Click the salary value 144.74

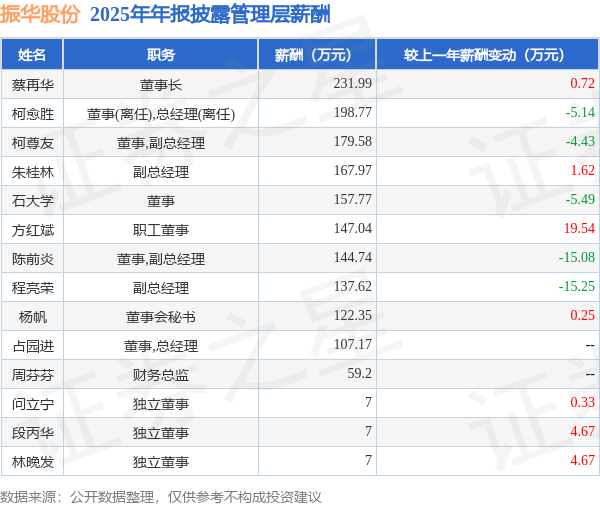click(x=352, y=257)
